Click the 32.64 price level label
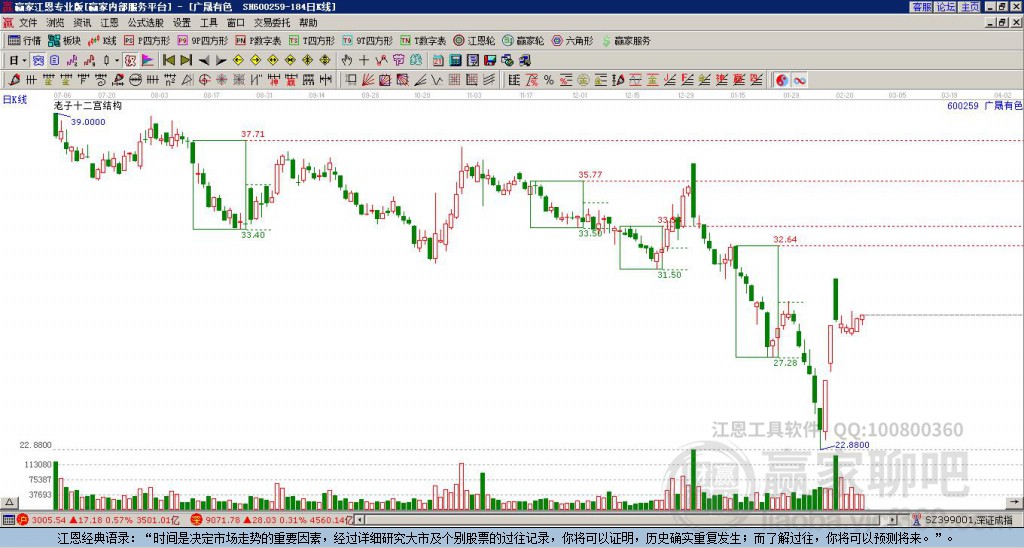 coord(785,239)
